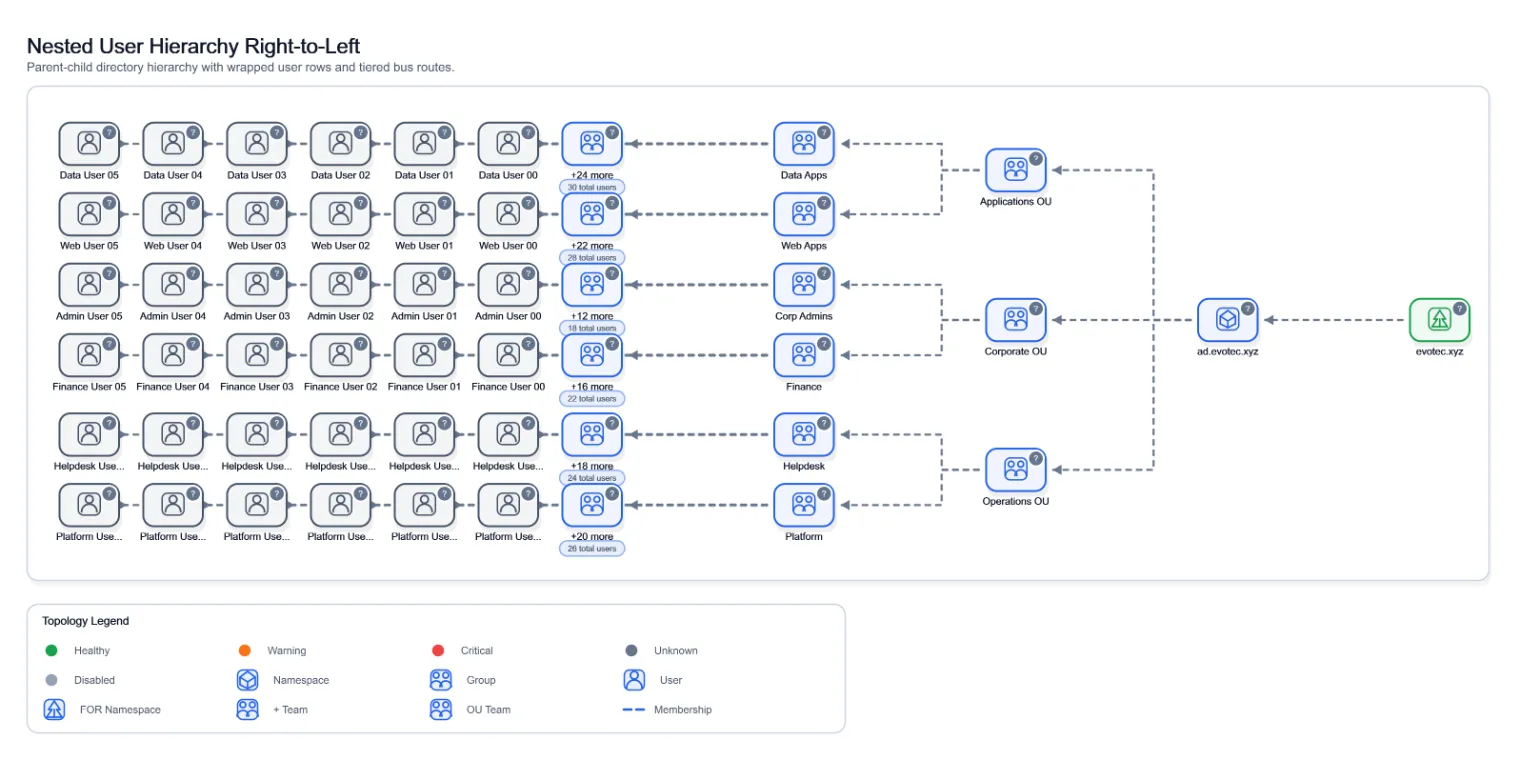Click the green Healthy legend dot
The image size is (1540, 760).
tap(52, 651)
